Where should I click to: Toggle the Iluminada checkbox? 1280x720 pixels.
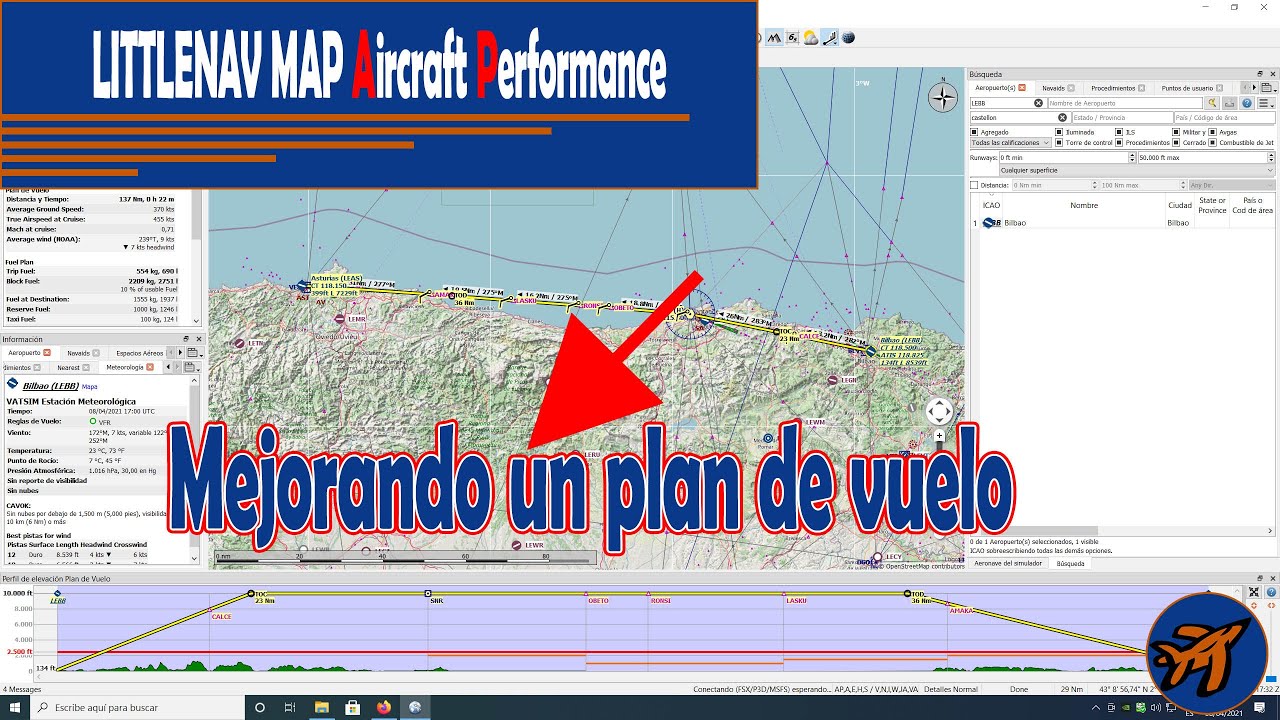click(x=1059, y=132)
